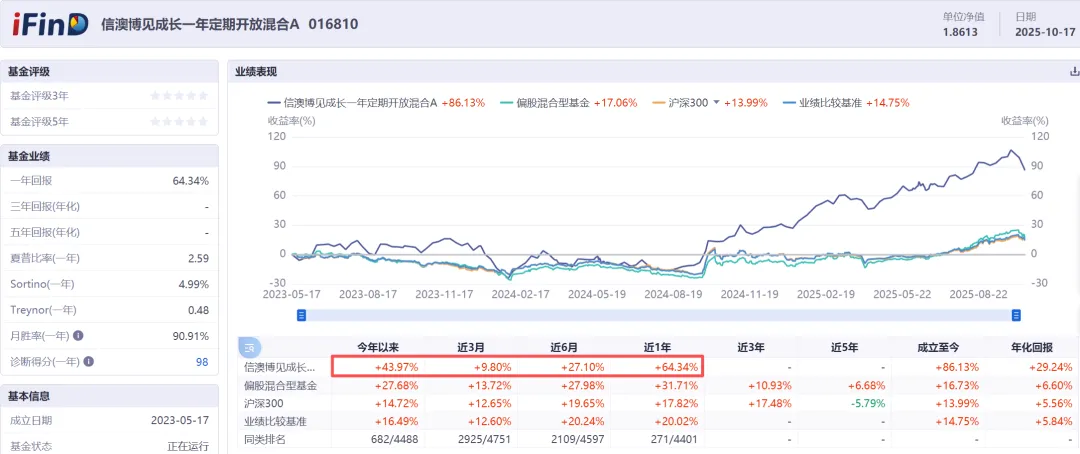Click the table settings icon above fund rows
The image size is (1080, 454).
(x=249, y=348)
